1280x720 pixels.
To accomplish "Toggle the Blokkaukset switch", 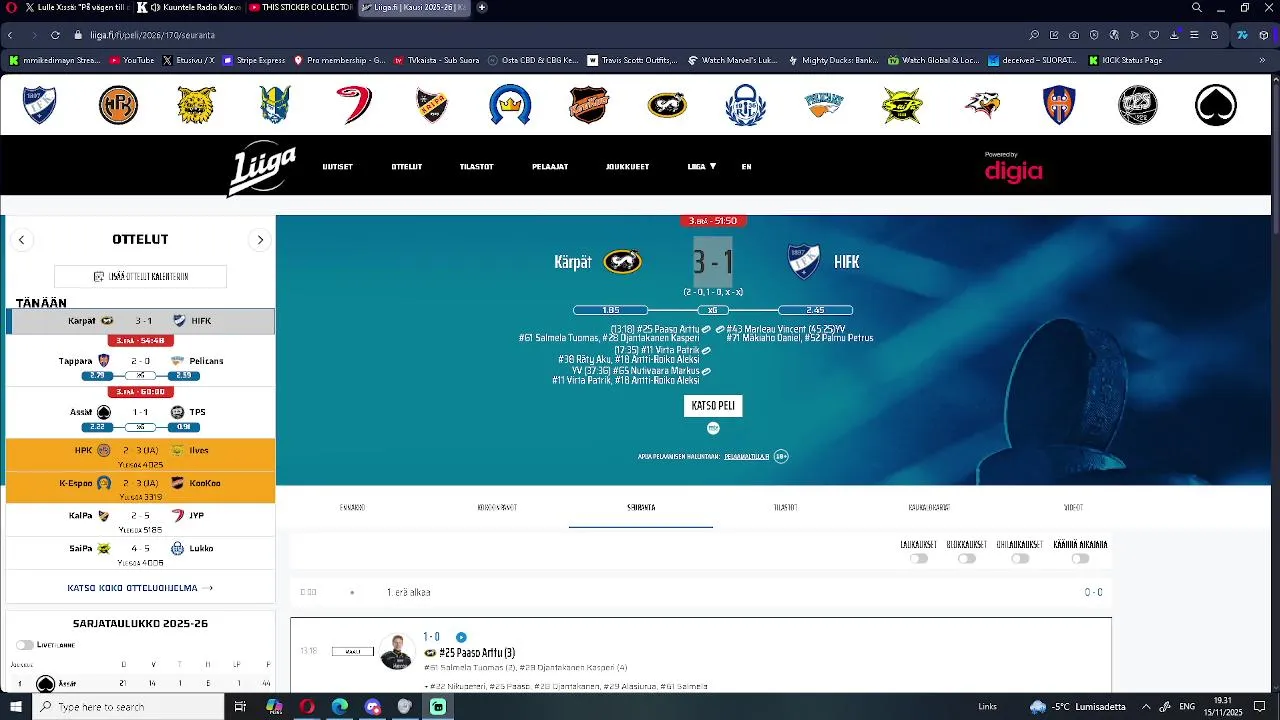I will pyautogui.click(x=967, y=559).
